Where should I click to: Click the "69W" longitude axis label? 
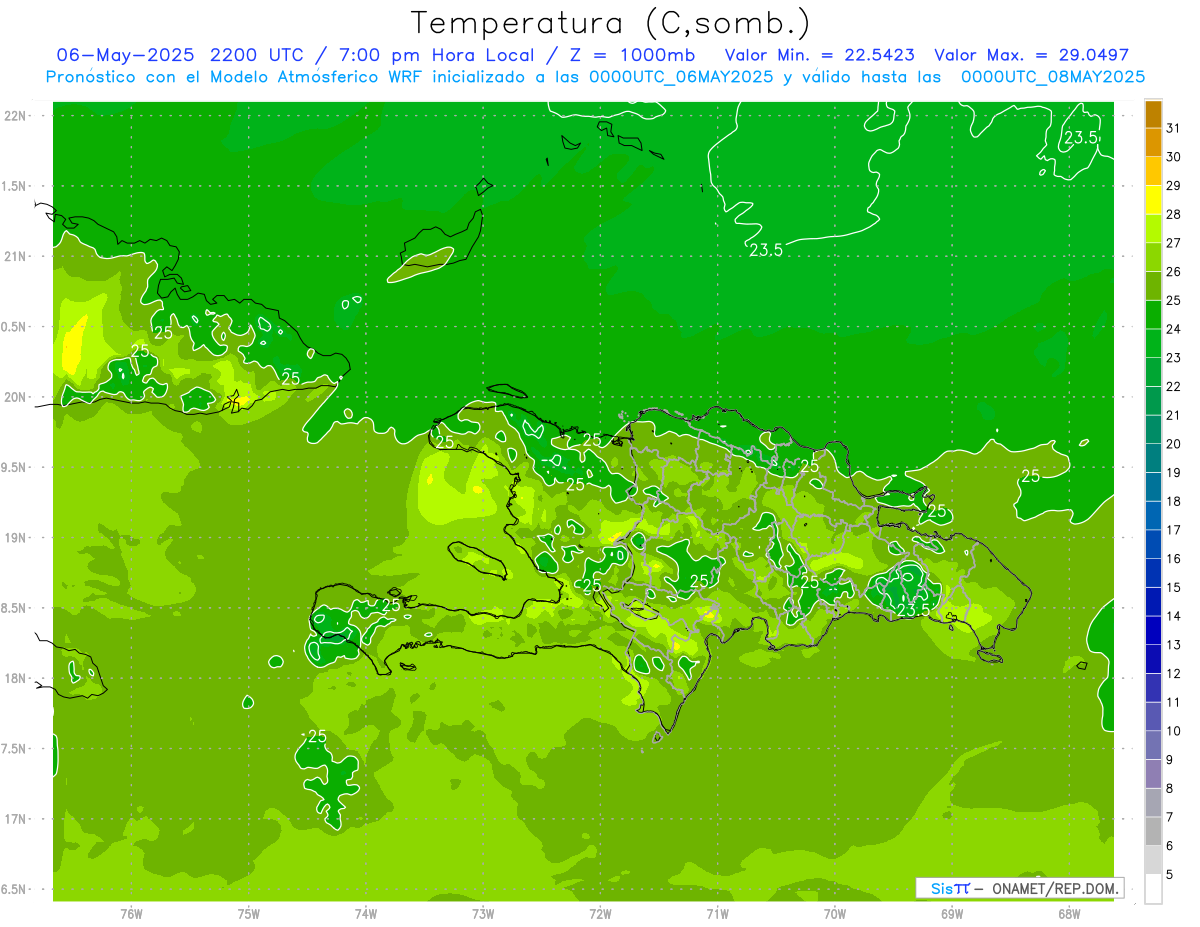[x=952, y=914]
